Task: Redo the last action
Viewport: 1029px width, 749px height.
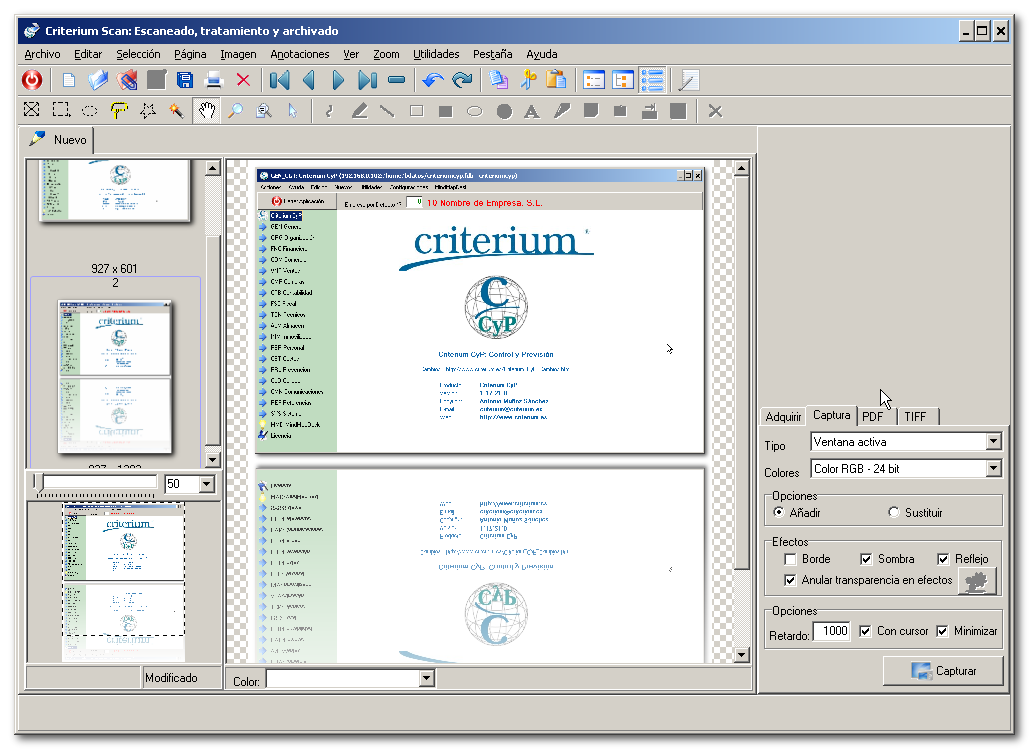Action: [462, 80]
